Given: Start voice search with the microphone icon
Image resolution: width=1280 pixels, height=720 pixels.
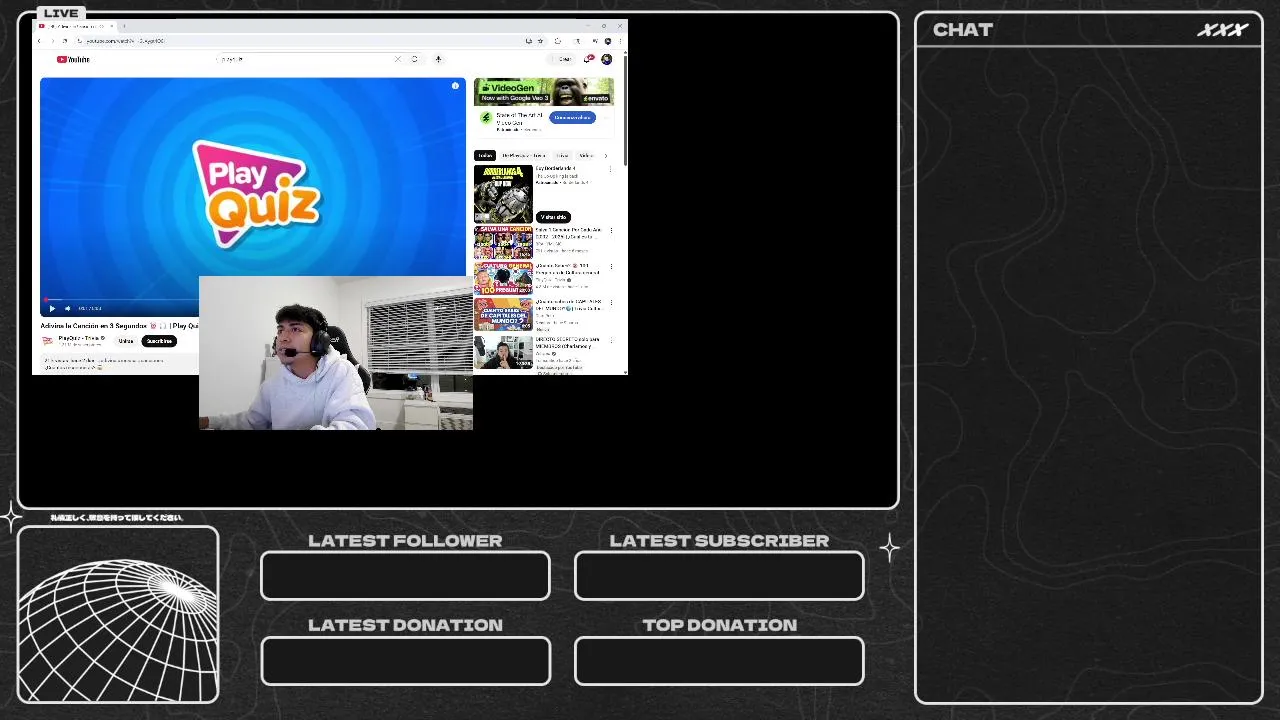Looking at the screenshot, I should [x=438, y=59].
